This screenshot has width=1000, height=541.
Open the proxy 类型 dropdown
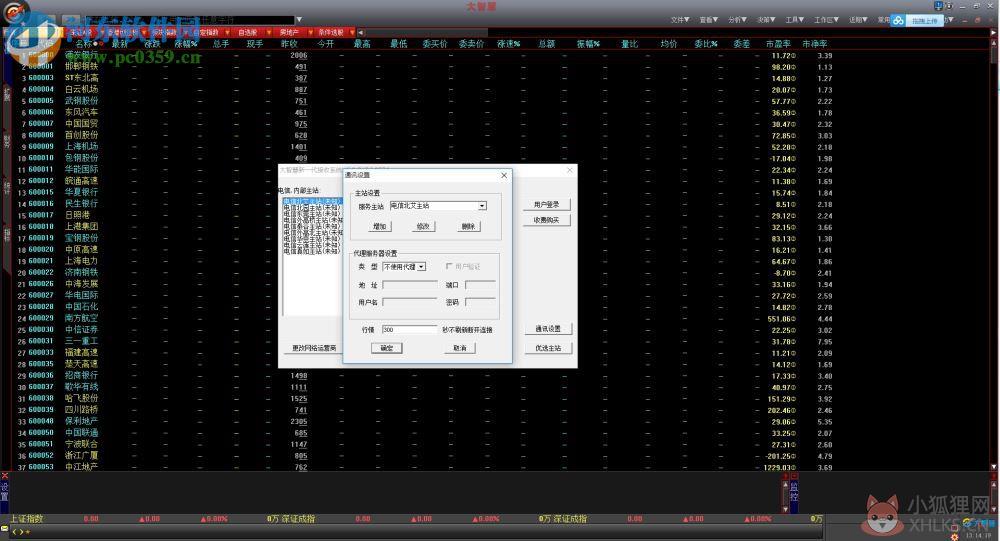pos(422,267)
